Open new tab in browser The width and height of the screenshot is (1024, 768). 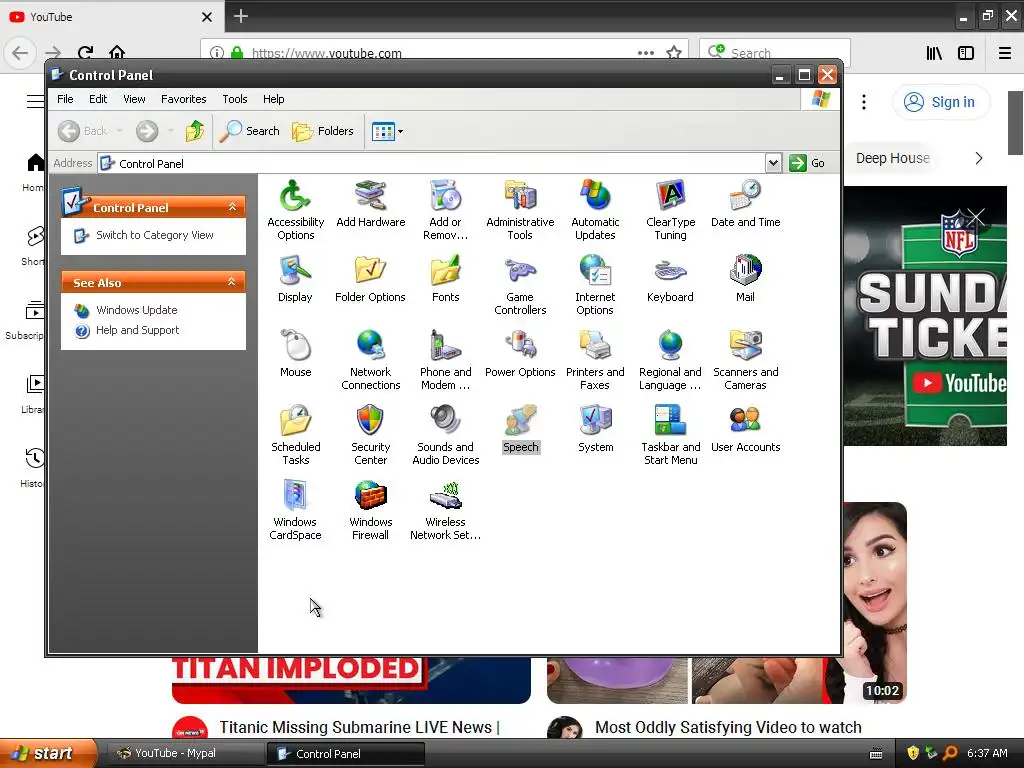[x=241, y=16]
